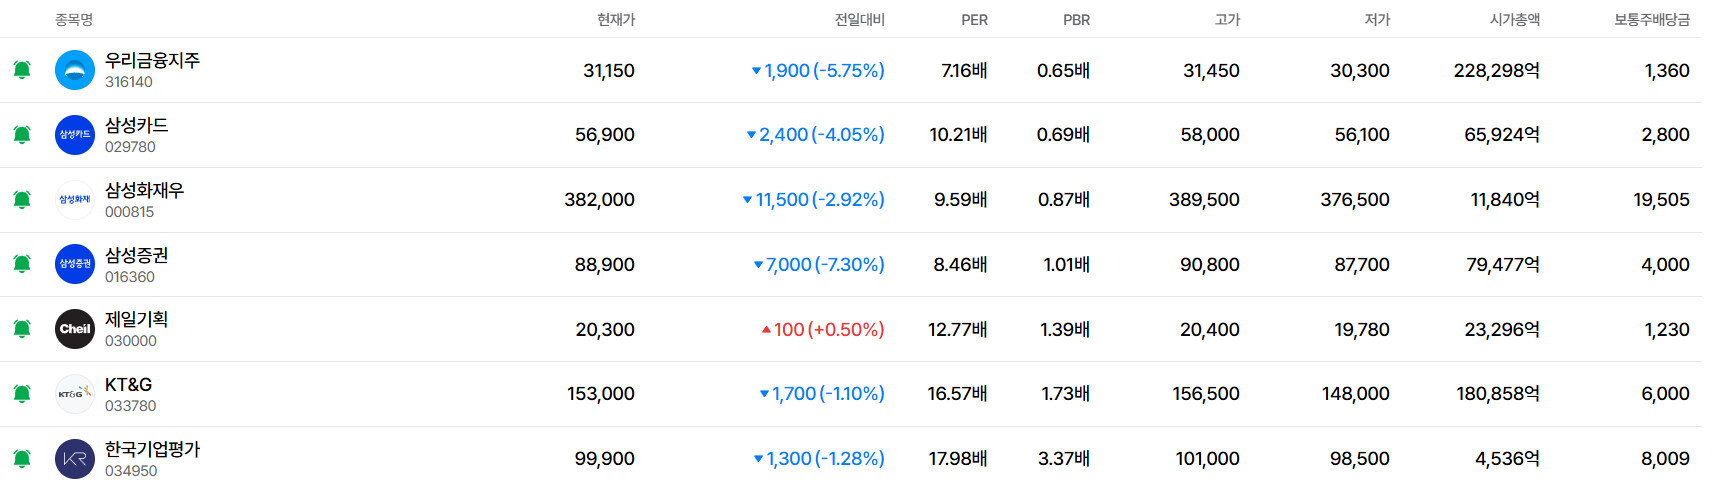Open the 삼성화재우 stock name link
Screen dimensions: 1716x491
pos(144,190)
